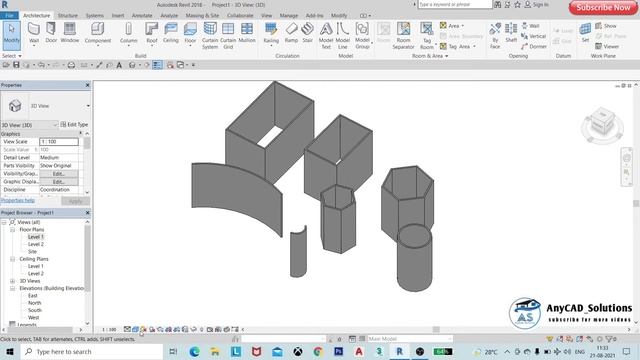Image resolution: width=640 pixels, height=360 pixels.
Task: Select the Ramp tool
Action: [x=291, y=33]
